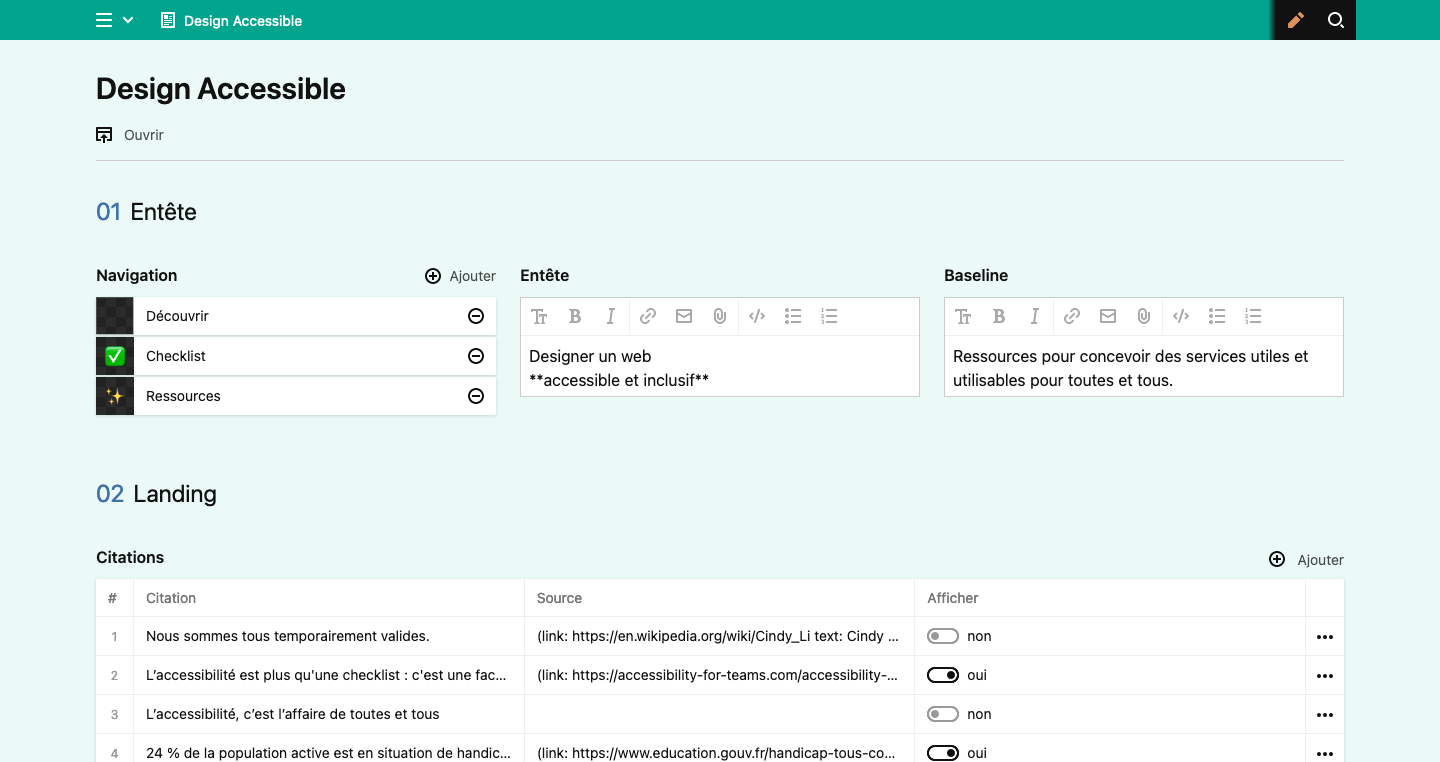1440x762 pixels.
Task: Open the text format dropdown in the Entête toolbar
Action: point(539,316)
